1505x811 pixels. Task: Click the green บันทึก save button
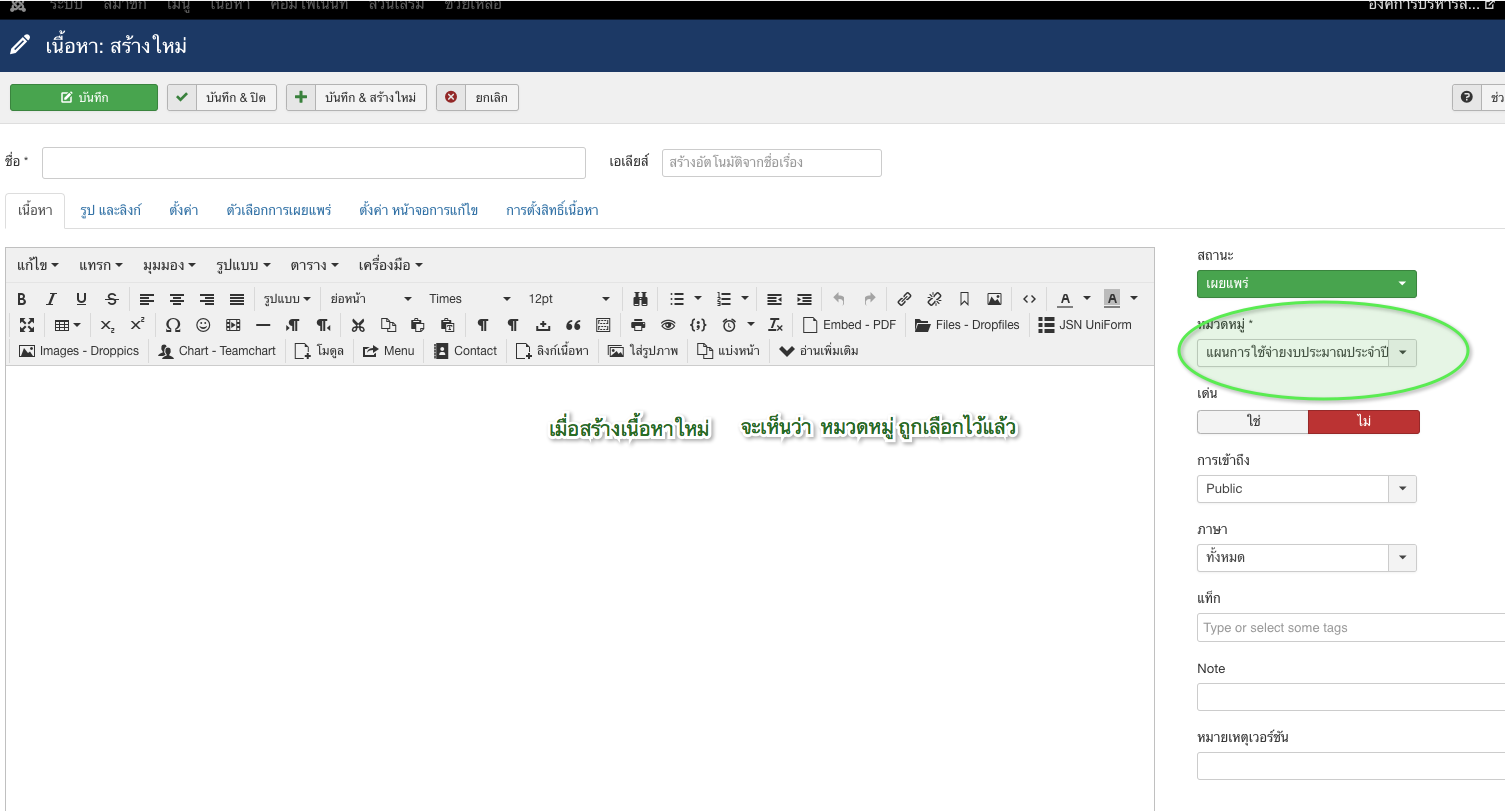[84, 97]
